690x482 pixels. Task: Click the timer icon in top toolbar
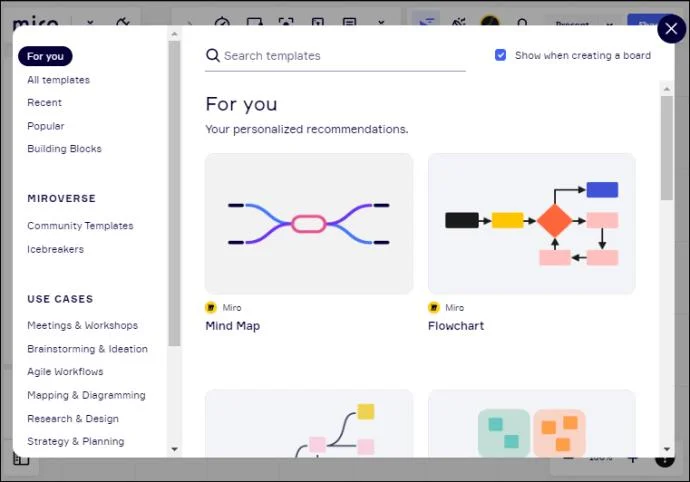(x=223, y=22)
